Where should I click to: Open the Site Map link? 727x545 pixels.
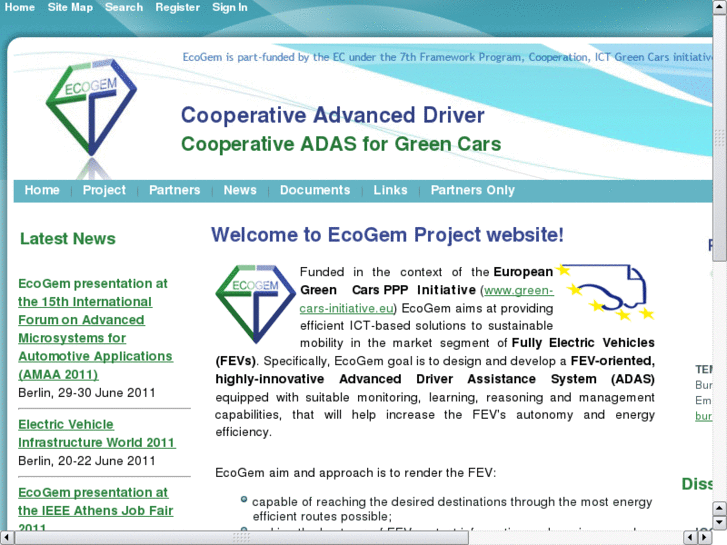[x=70, y=7]
